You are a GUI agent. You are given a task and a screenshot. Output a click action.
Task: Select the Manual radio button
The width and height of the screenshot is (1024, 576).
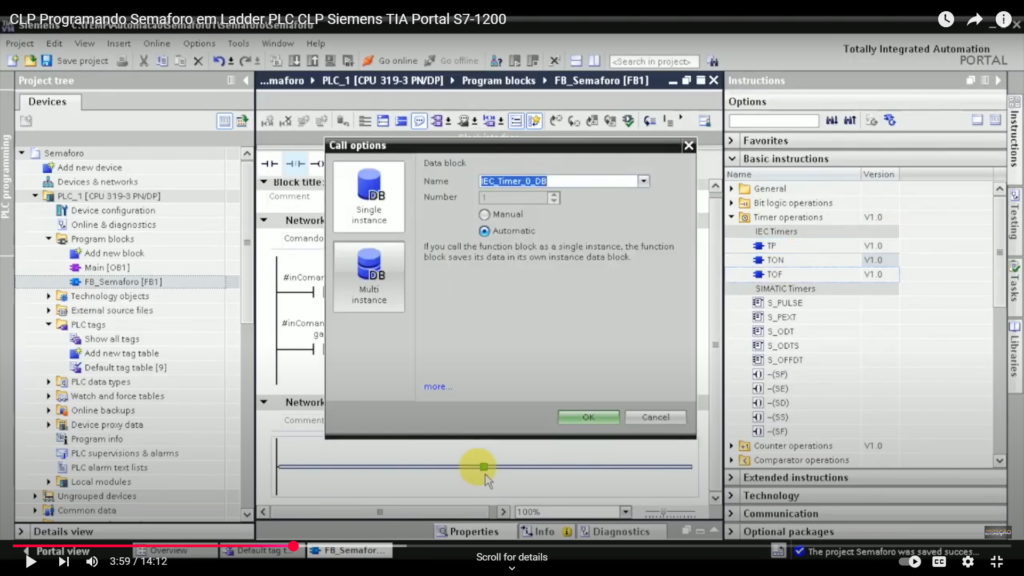coord(484,214)
